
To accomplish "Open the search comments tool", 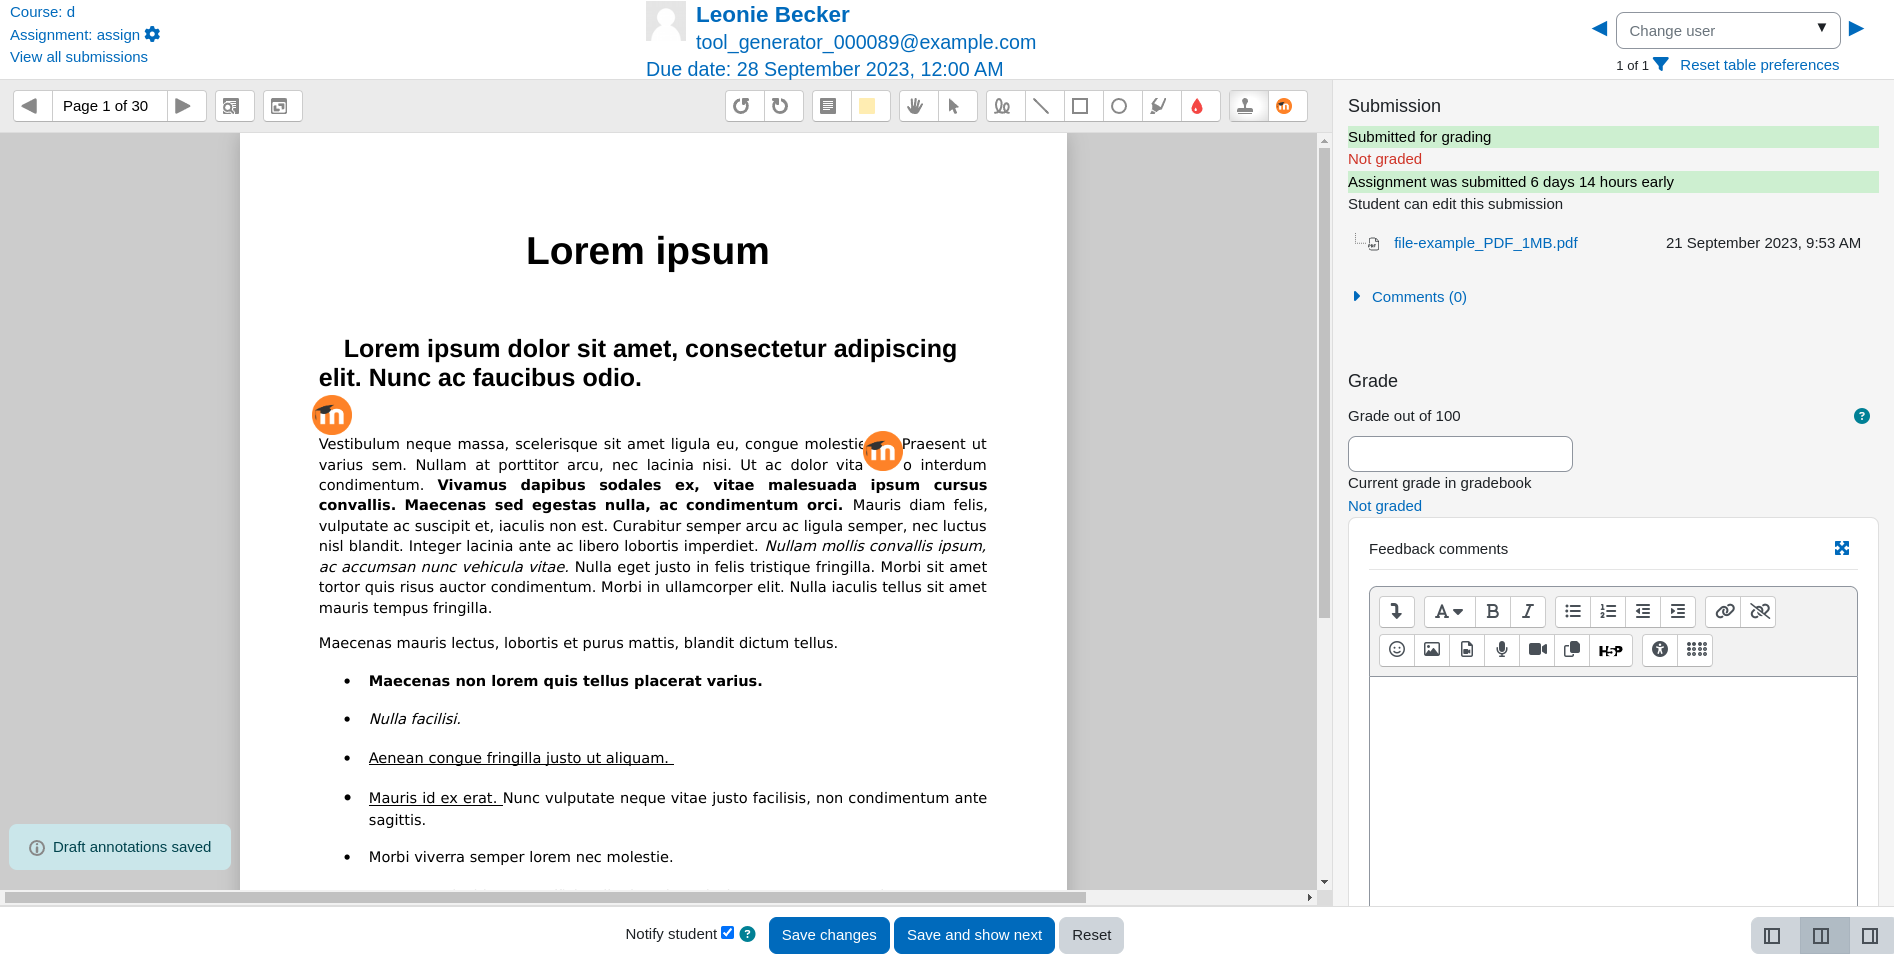I will [234, 106].
